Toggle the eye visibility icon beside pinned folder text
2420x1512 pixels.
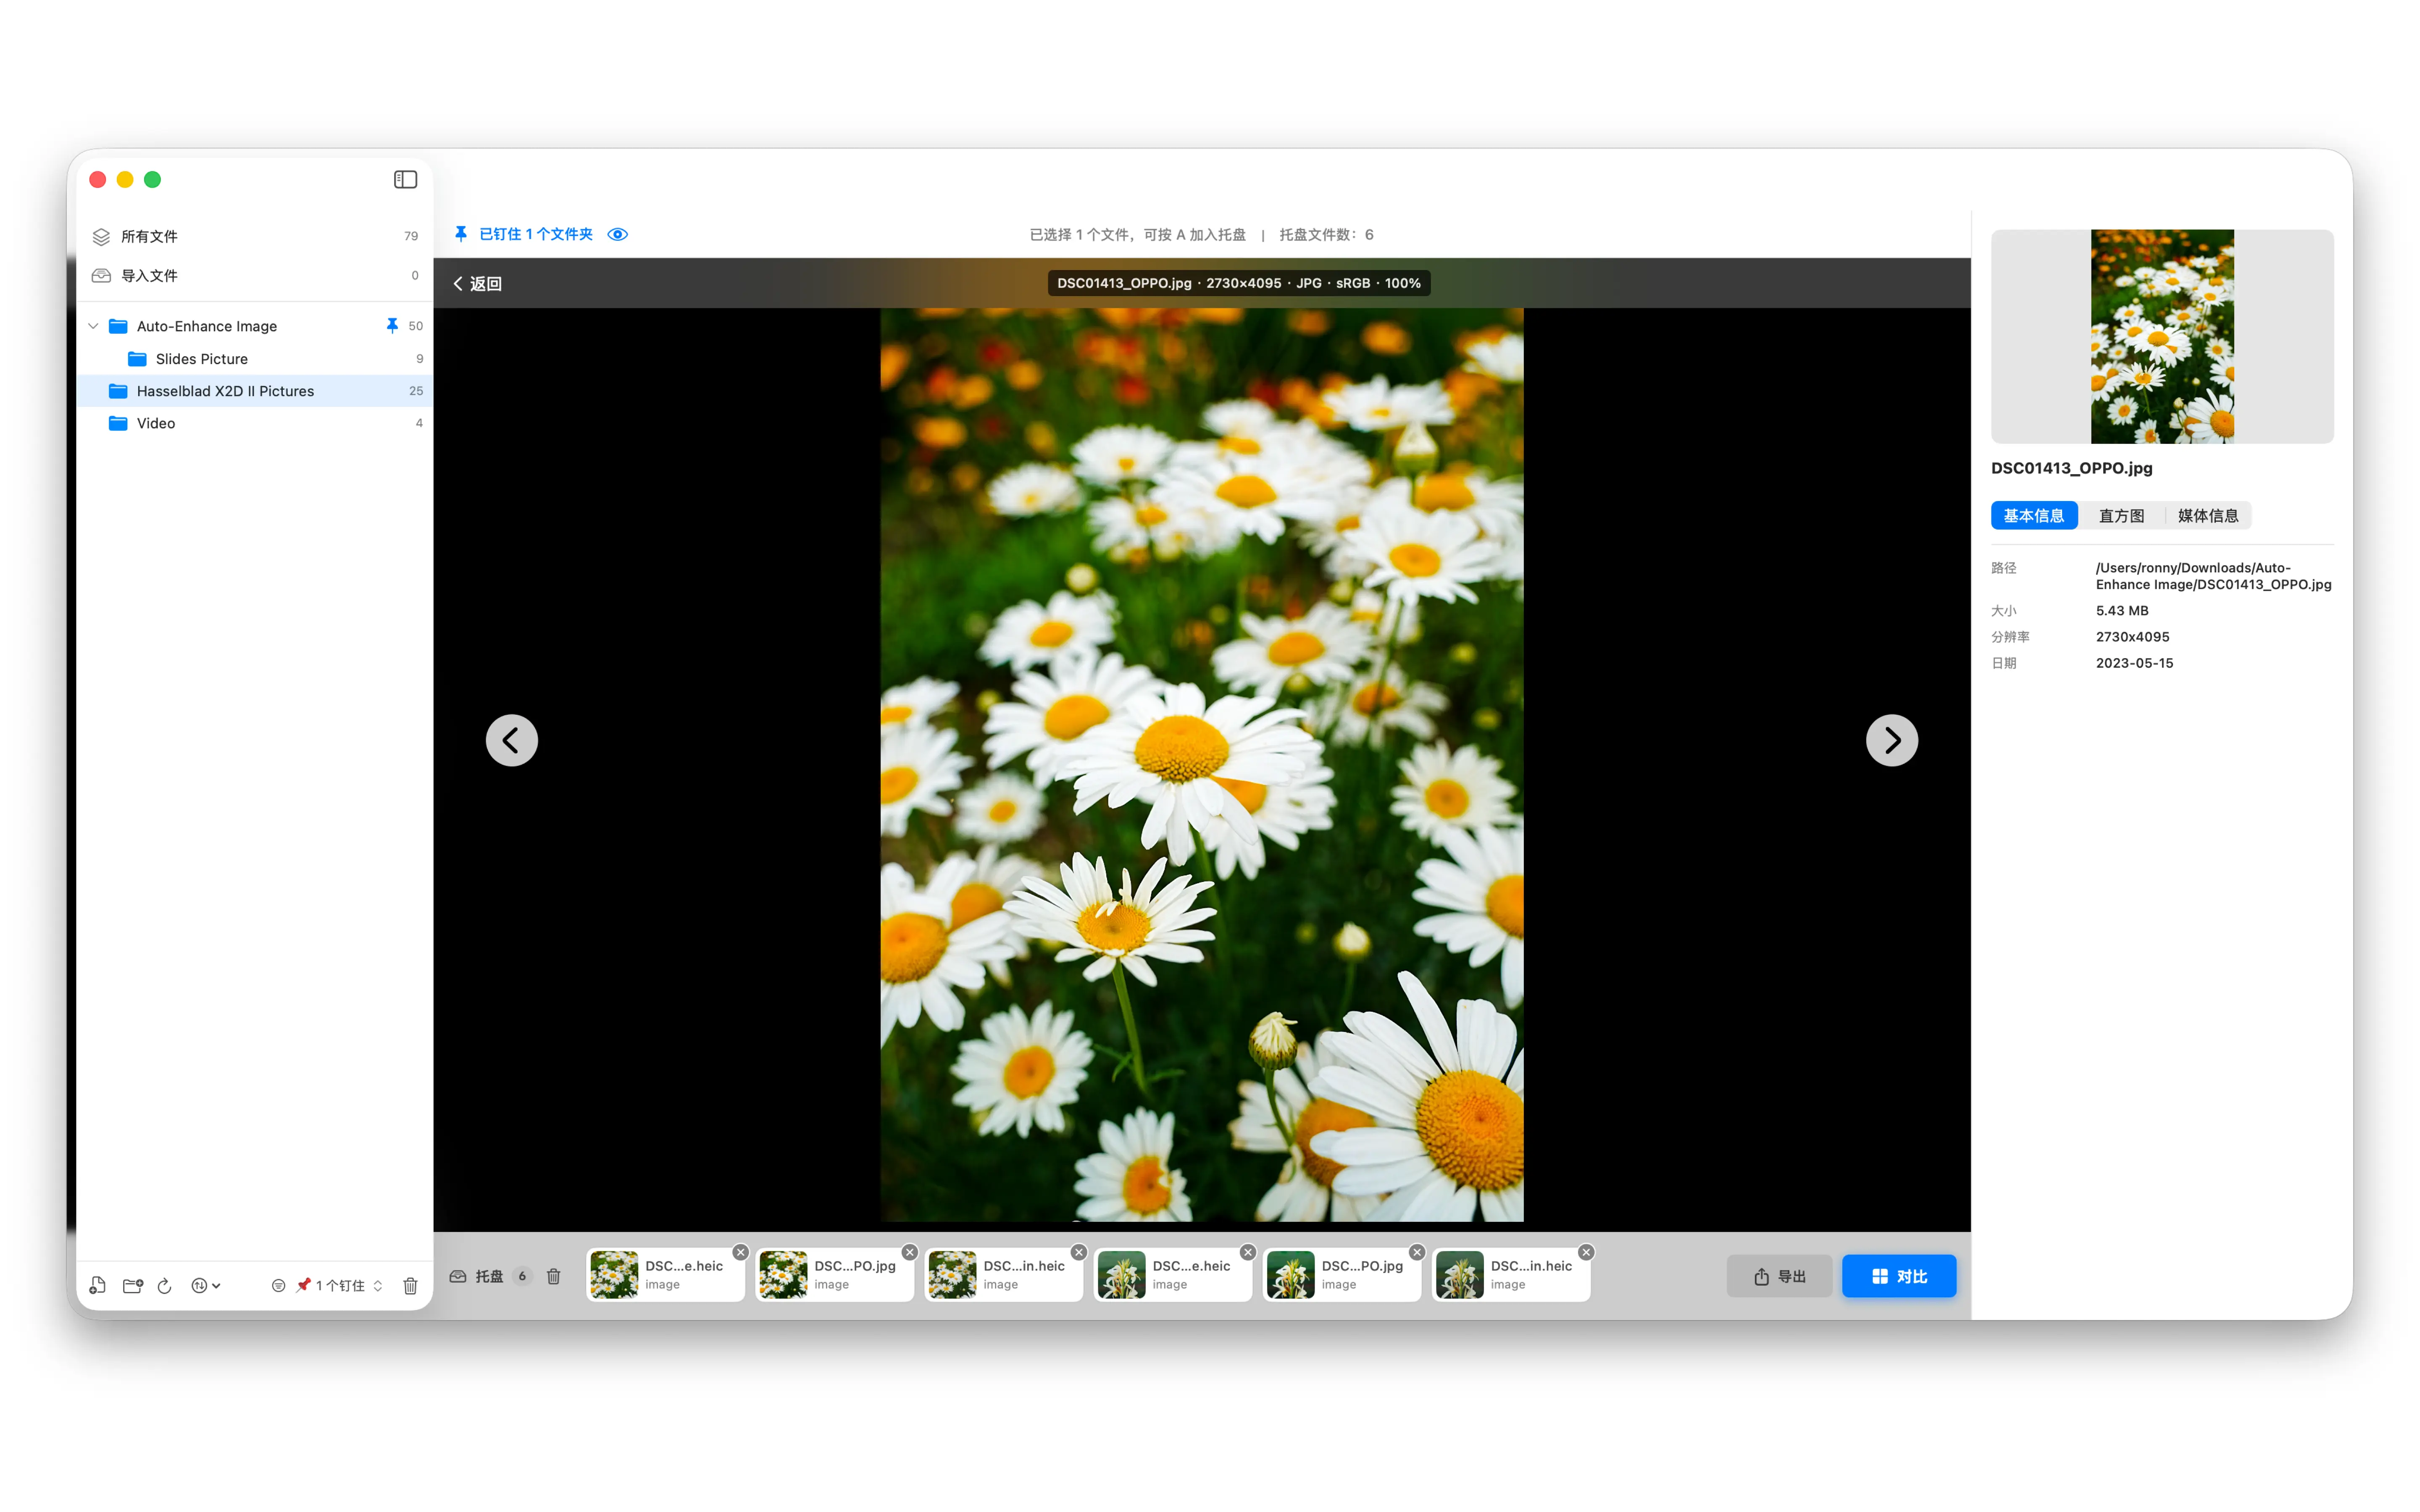click(x=618, y=234)
